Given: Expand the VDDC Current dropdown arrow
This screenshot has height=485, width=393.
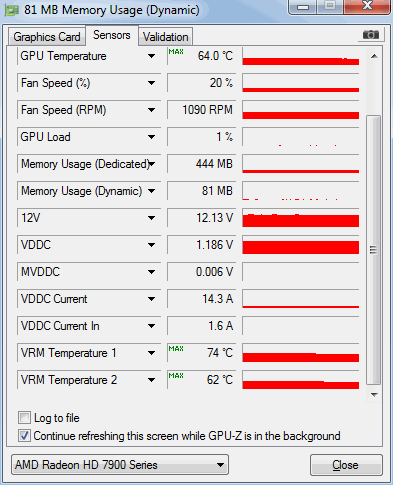Looking at the screenshot, I should (x=152, y=299).
